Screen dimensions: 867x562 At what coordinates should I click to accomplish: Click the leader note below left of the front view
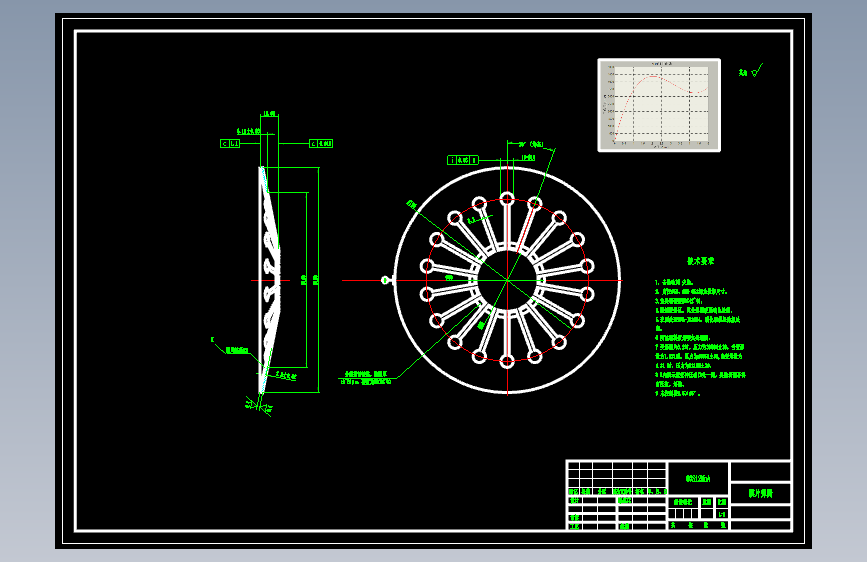tap(364, 378)
